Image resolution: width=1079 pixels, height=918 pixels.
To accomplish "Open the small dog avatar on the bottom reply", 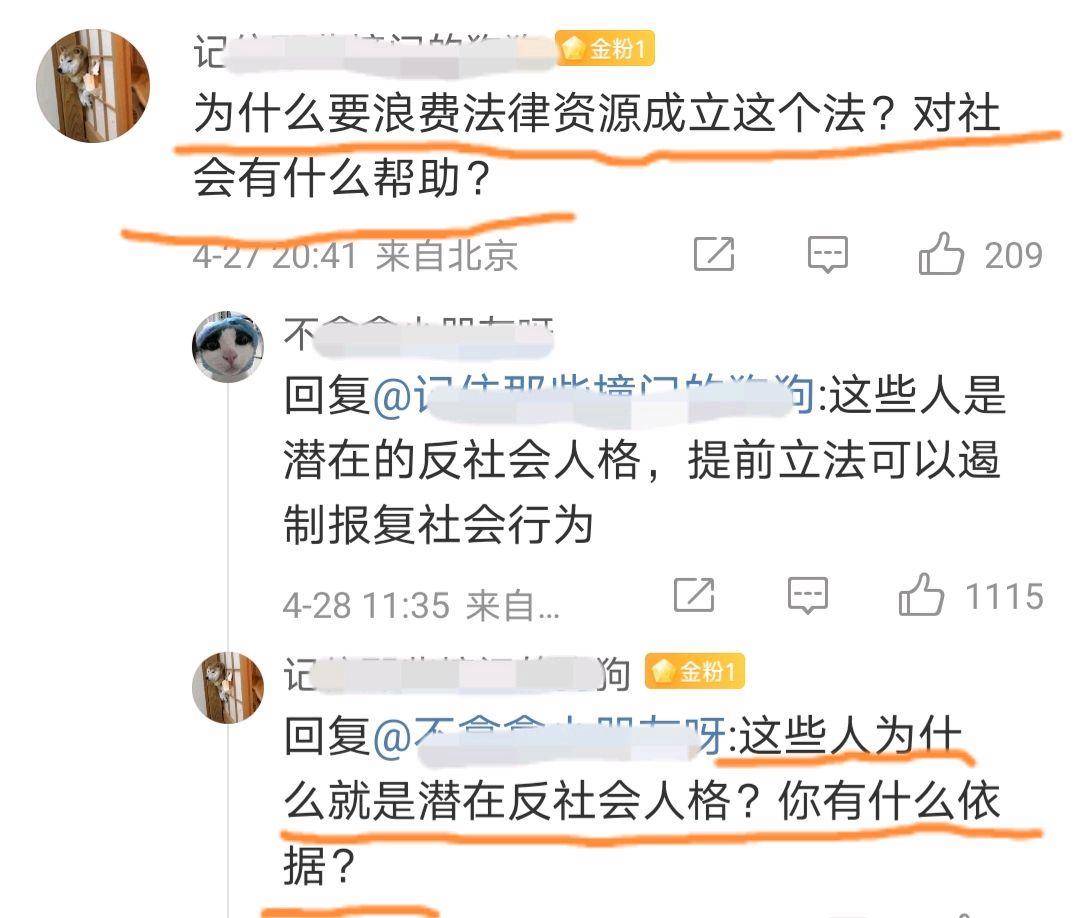I will pyautogui.click(x=228, y=687).
